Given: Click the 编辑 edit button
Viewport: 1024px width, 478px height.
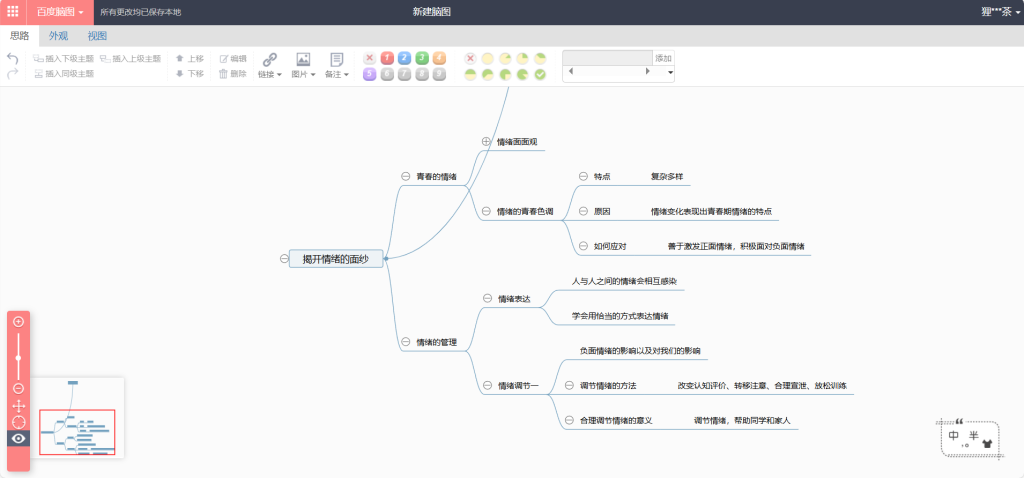Looking at the screenshot, I should [x=233, y=58].
